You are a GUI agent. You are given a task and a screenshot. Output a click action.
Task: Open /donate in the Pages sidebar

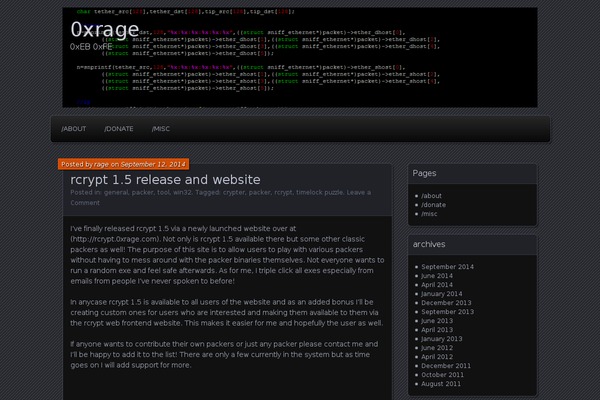click(433, 205)
